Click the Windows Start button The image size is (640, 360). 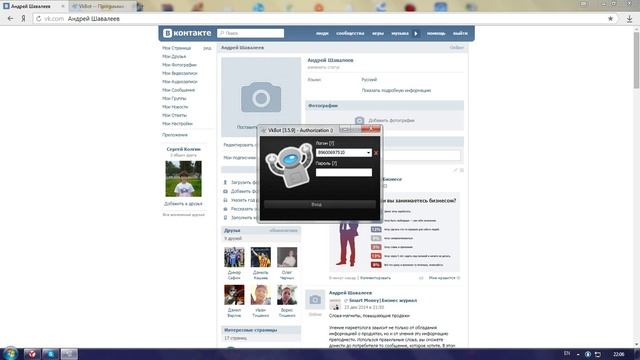click(10, 353)
